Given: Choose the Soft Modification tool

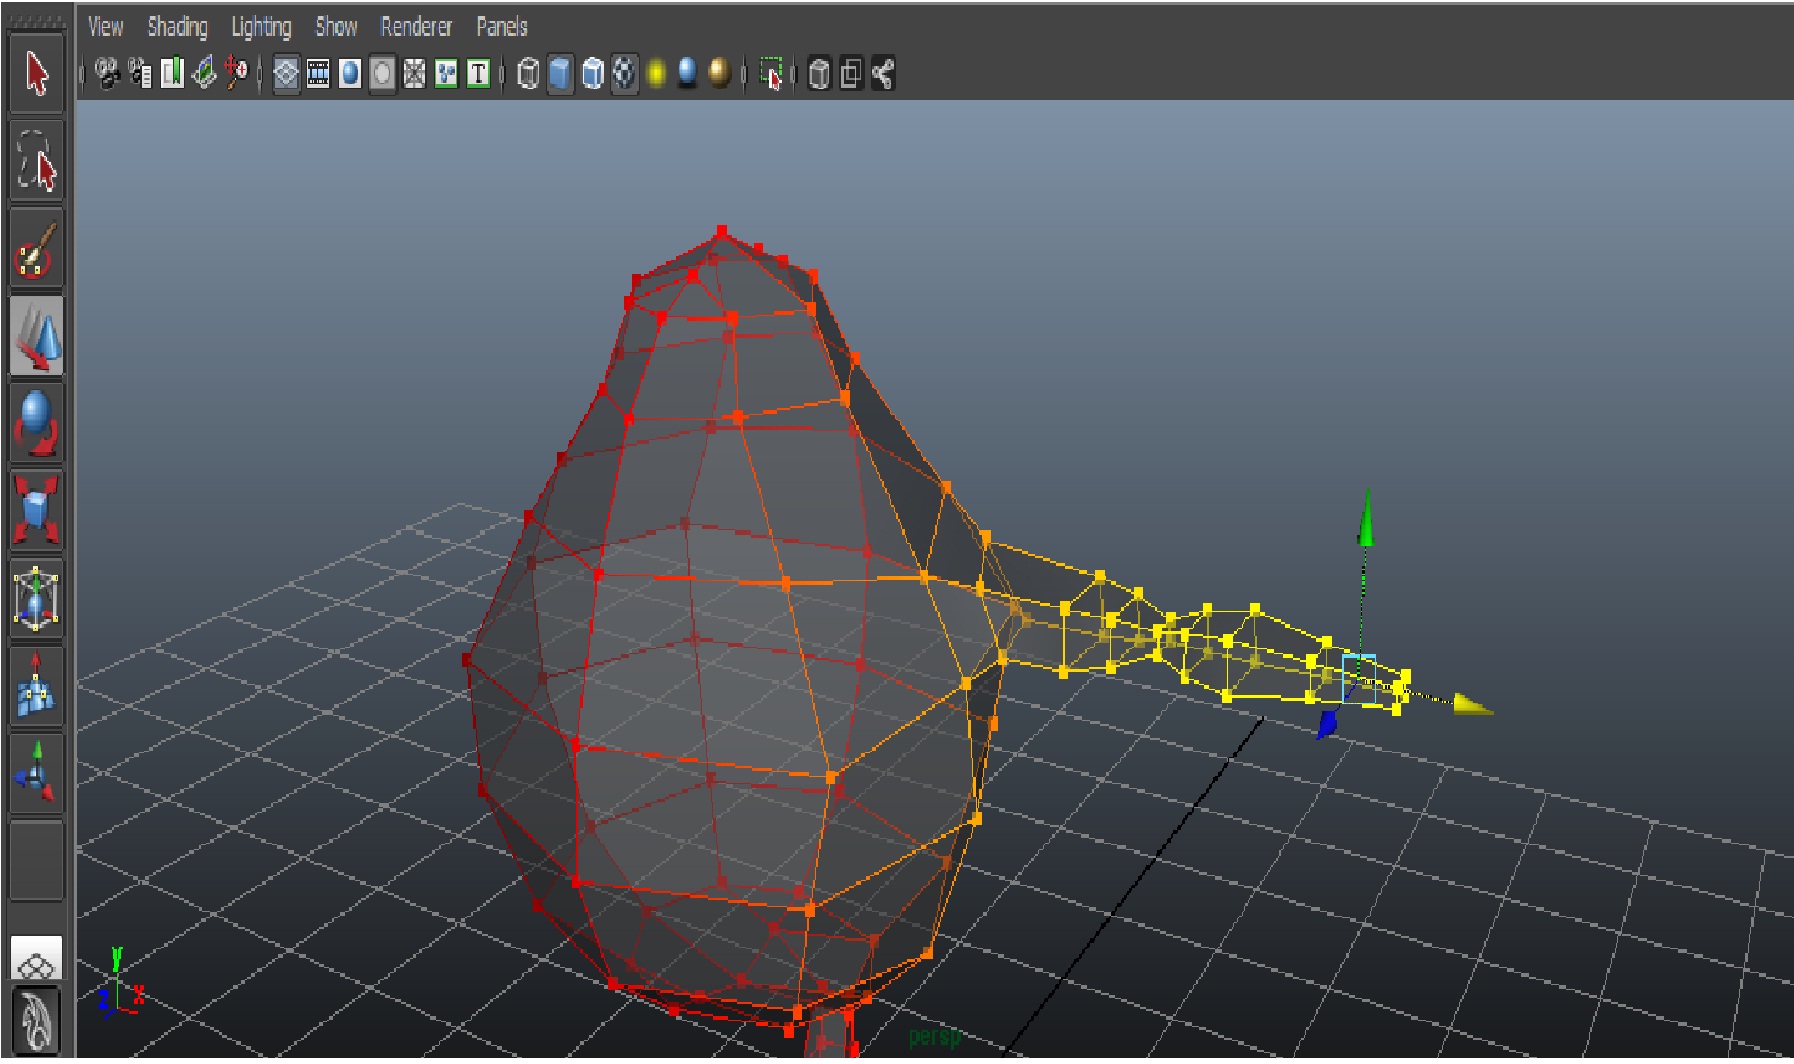Looking at the screenshot, I should coord(37,686).
